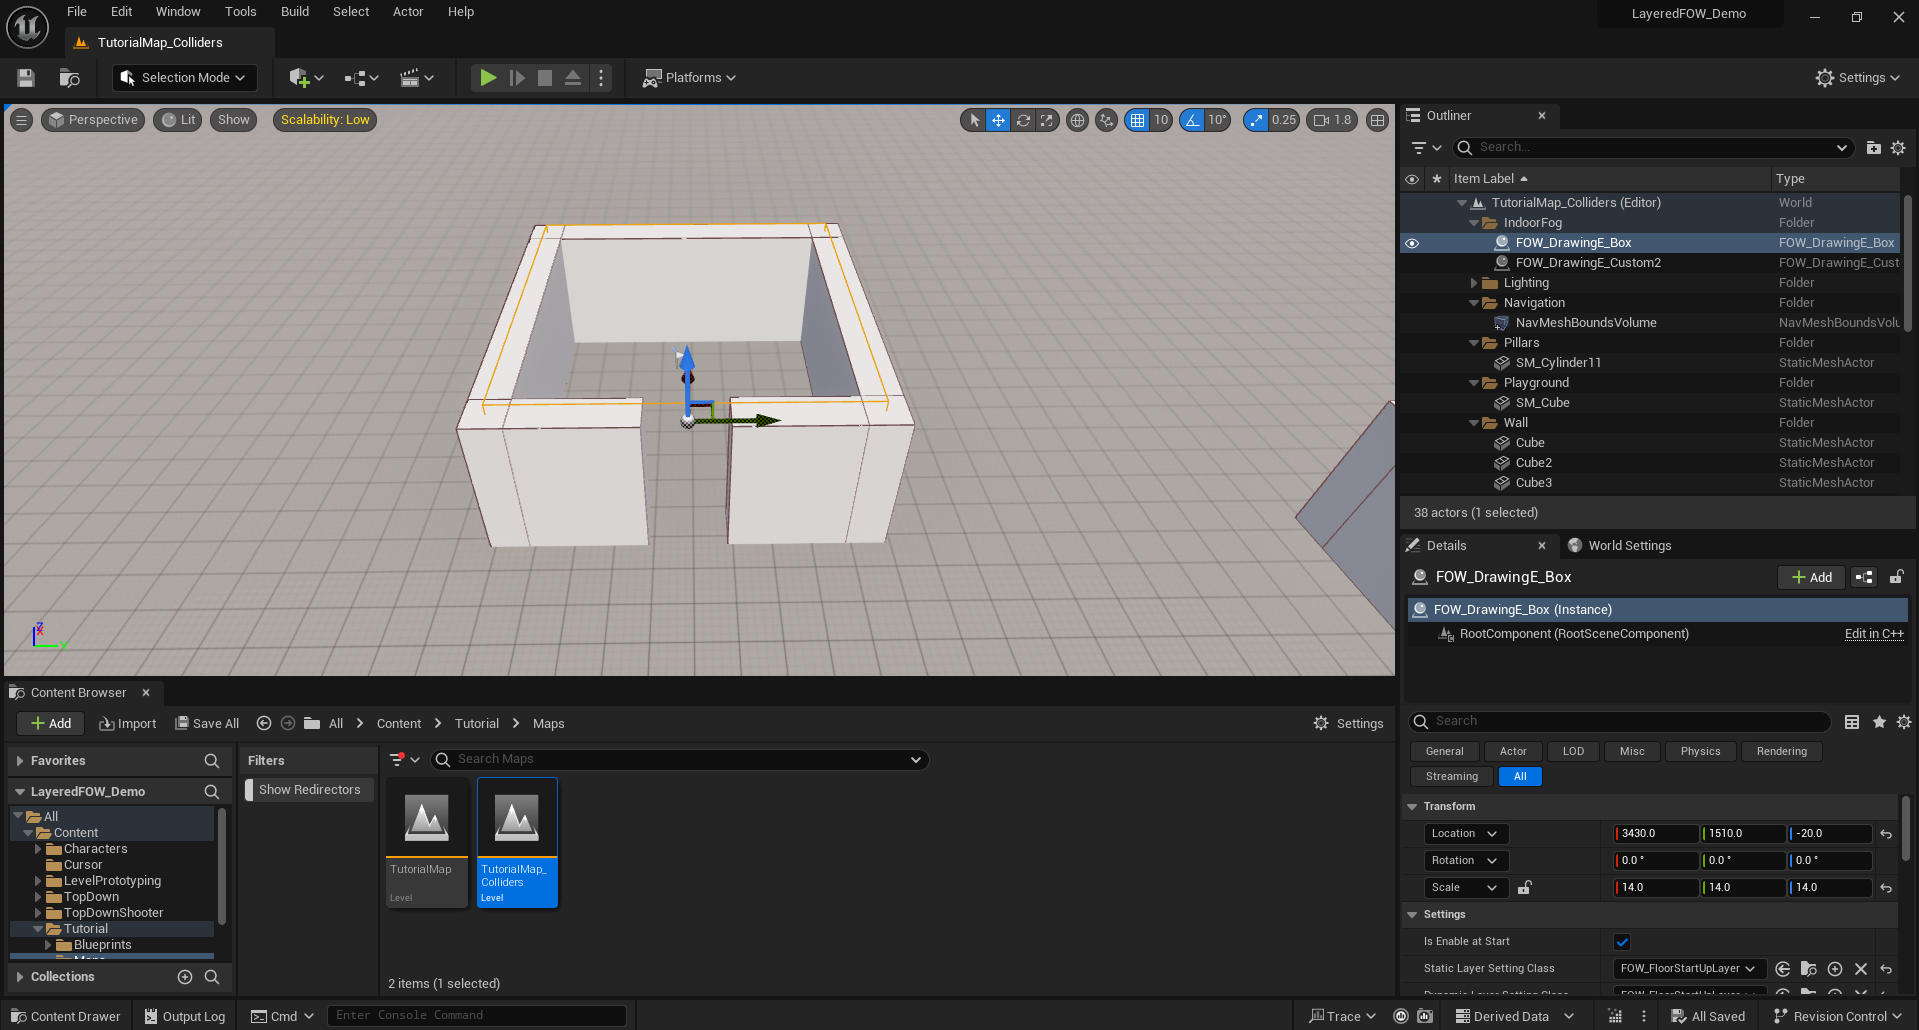Reset Location to default arrow
This screenshot has height=1030, width=1919.
tap(1886, 834)
